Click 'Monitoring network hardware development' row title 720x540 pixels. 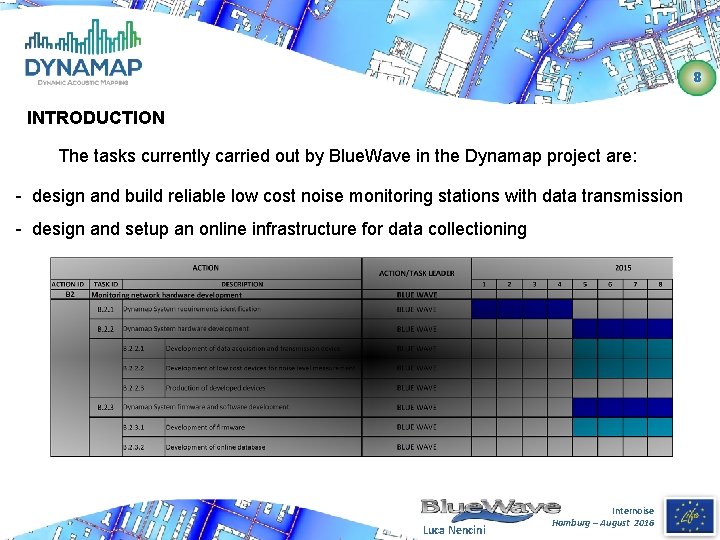(x=167, y=295)
